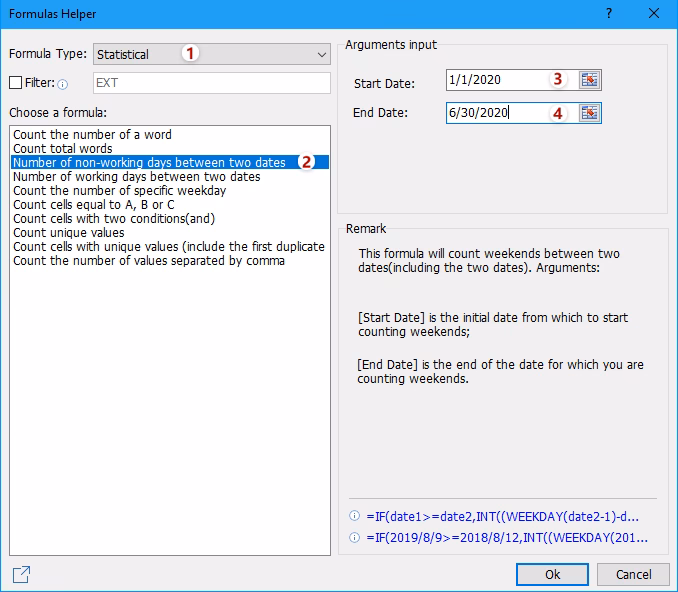Click the Filter text box
The width and height of the screenshot is (678, 592).
point(211,83)
